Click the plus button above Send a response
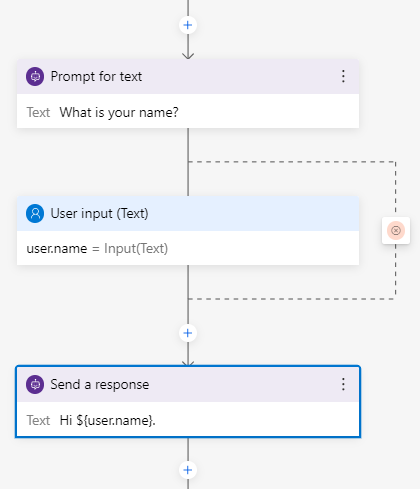Image resolution: width=420 pixels, height=489 pixels. (x=188, y=333)
